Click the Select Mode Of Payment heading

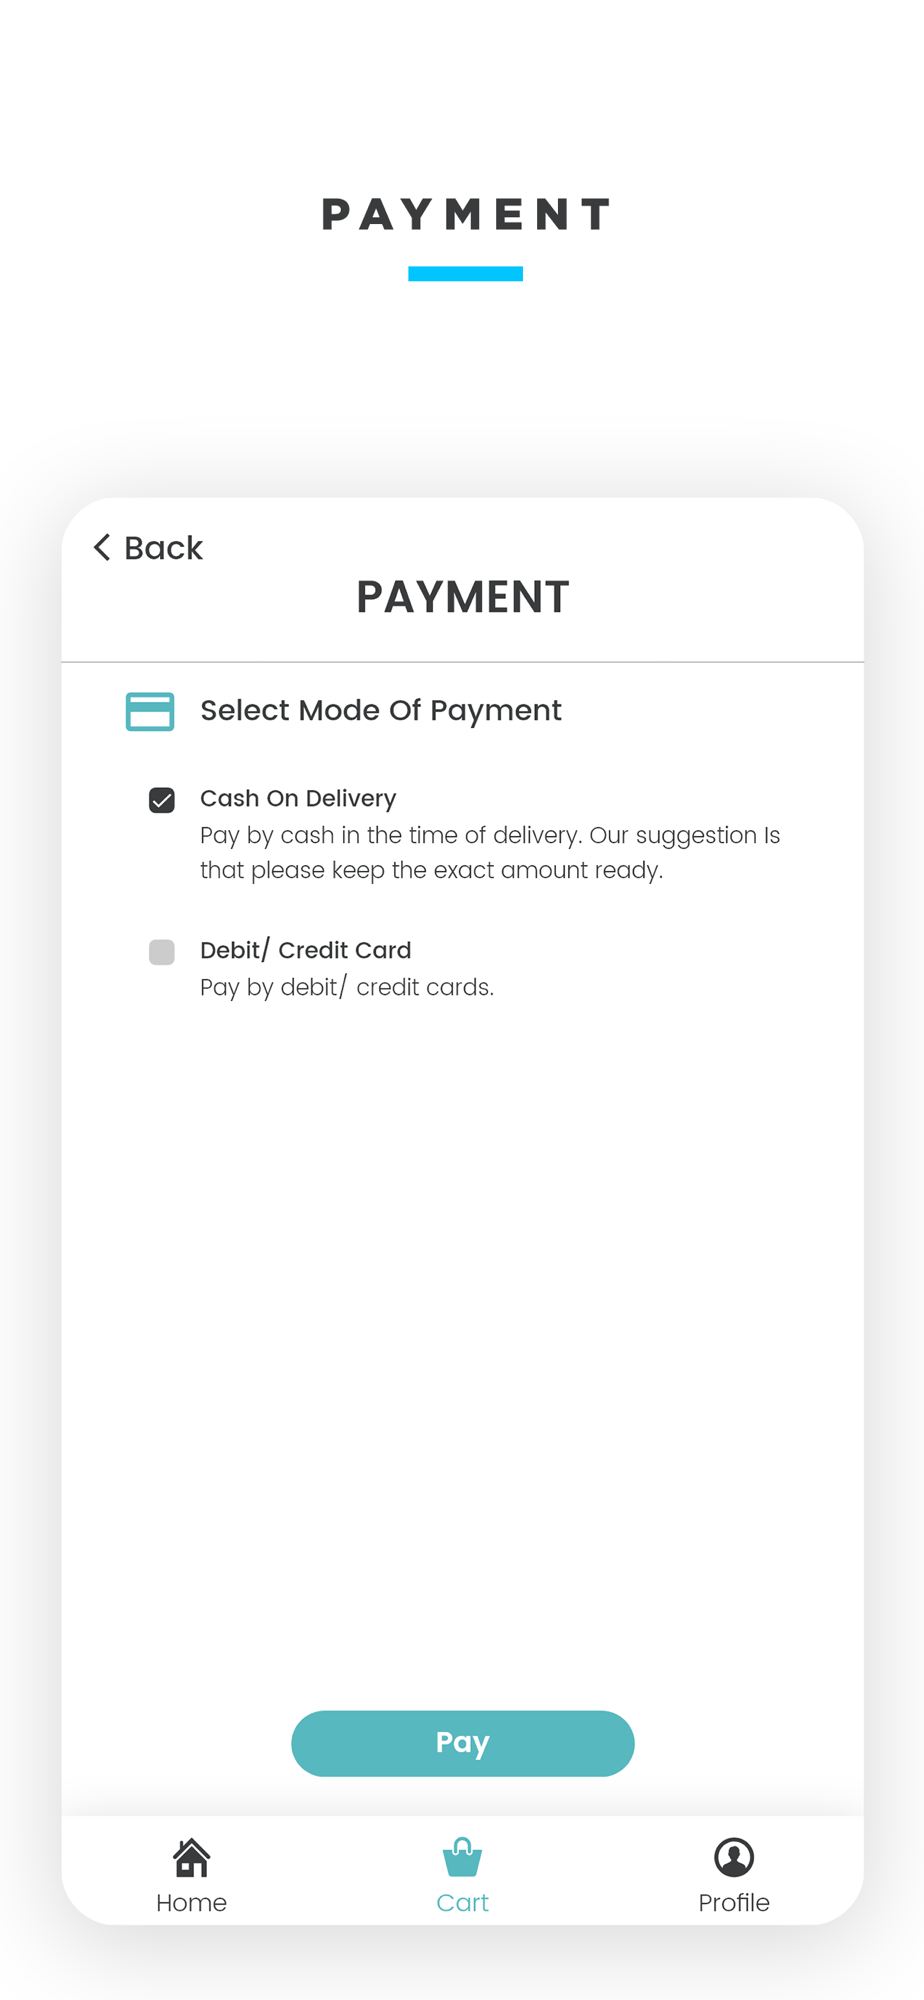pos(381,710)
